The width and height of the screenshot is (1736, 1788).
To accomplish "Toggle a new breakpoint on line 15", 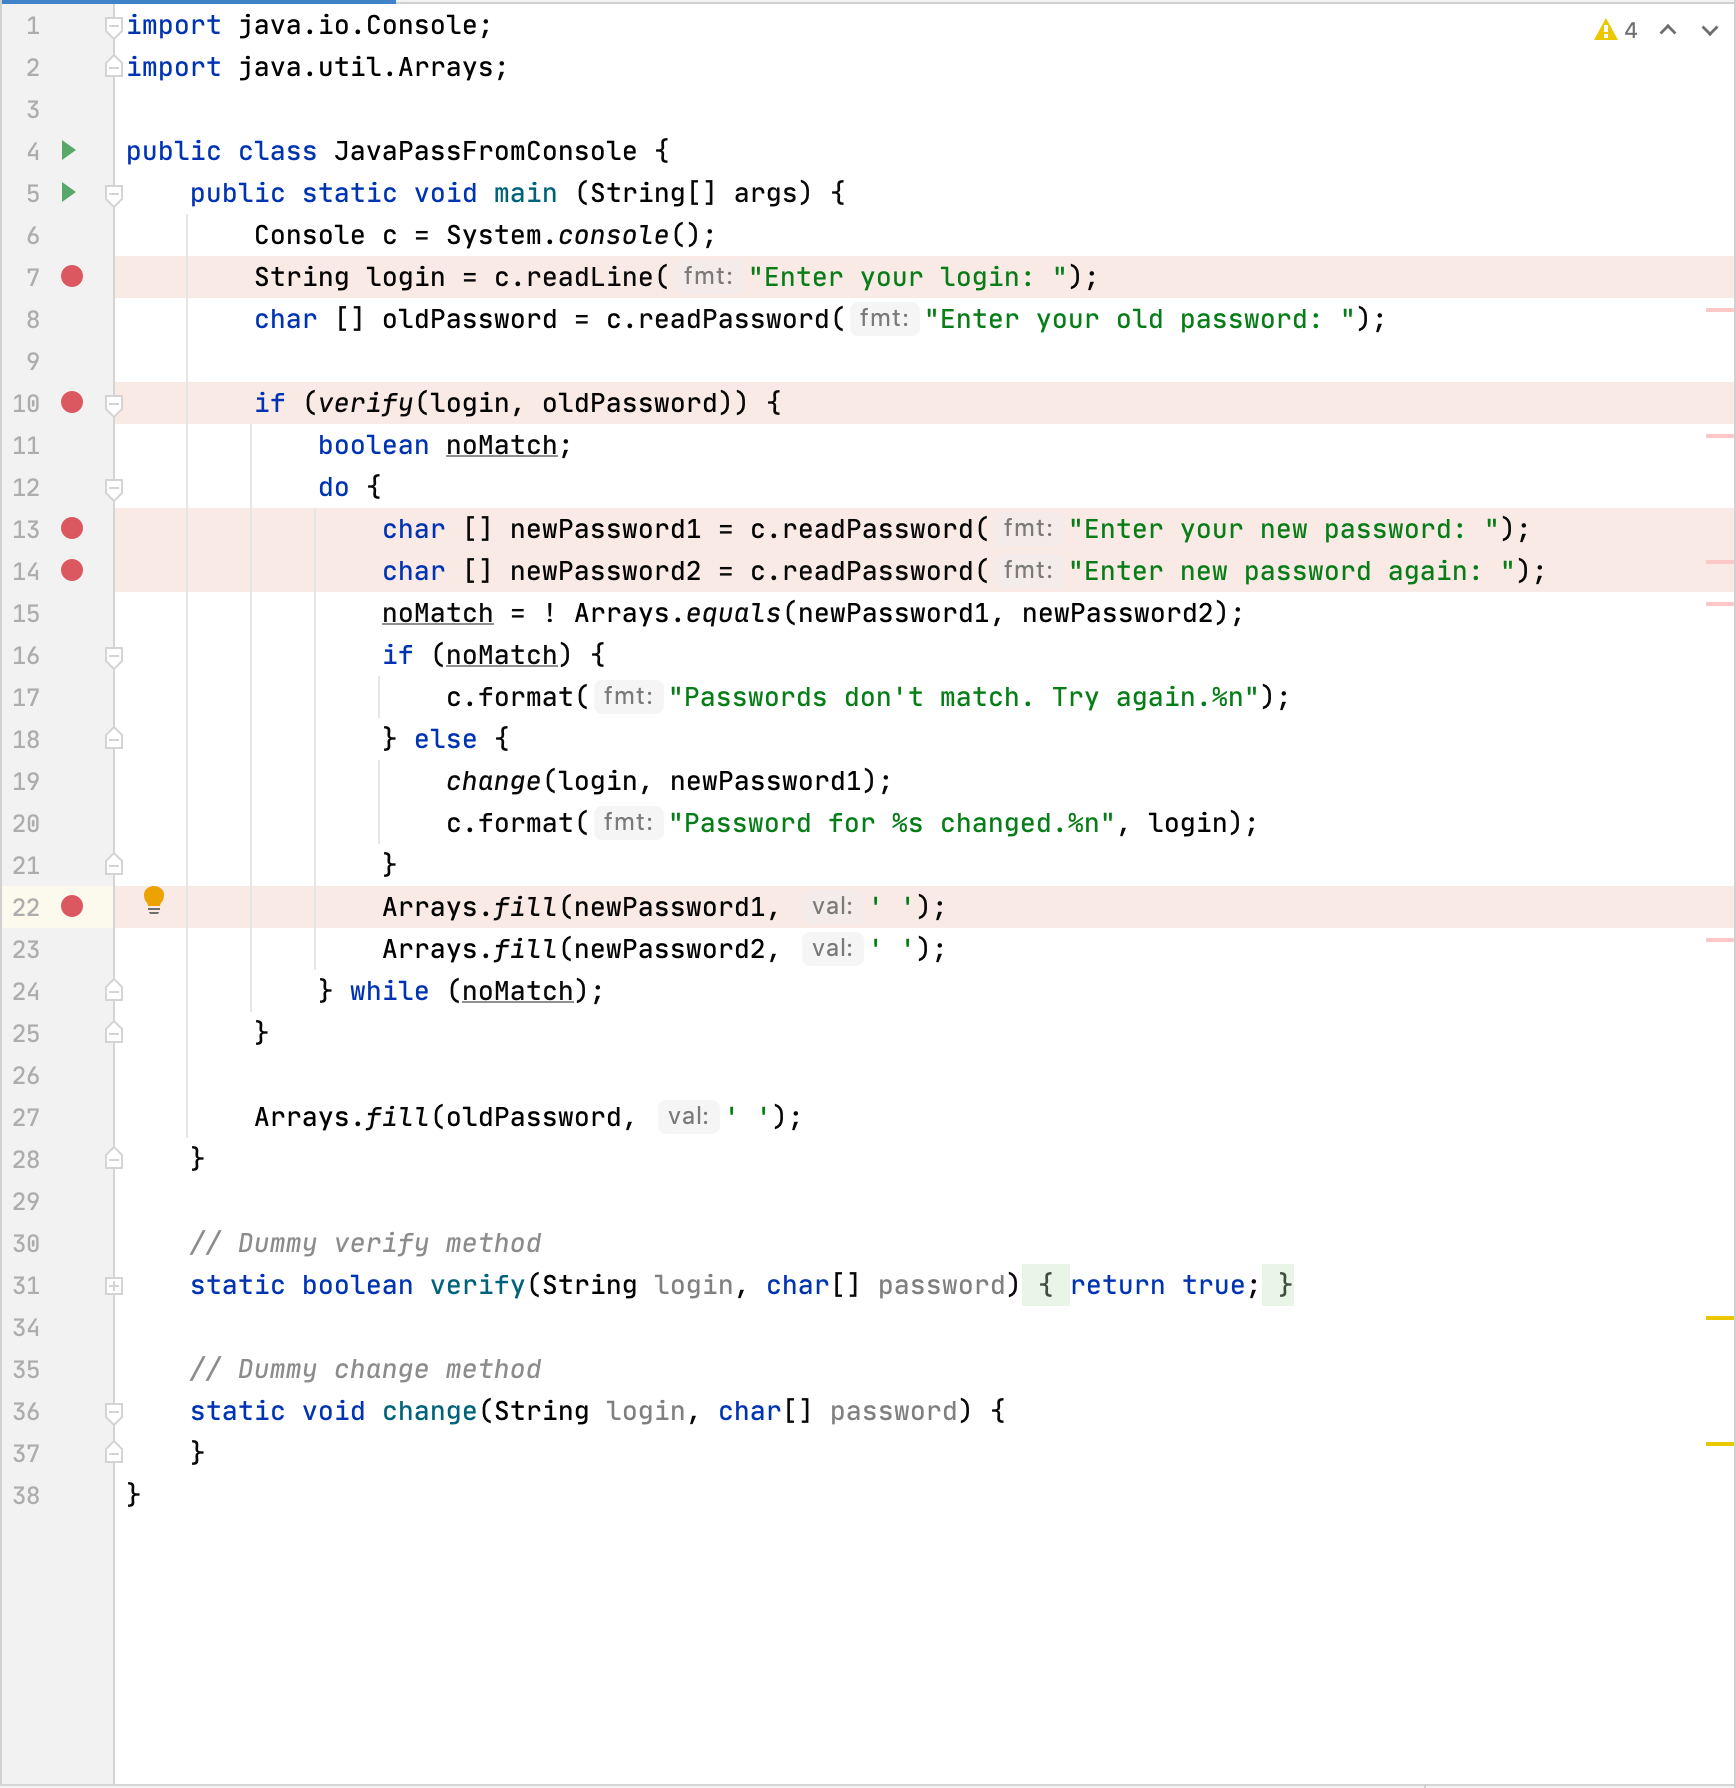I will 72,613.
